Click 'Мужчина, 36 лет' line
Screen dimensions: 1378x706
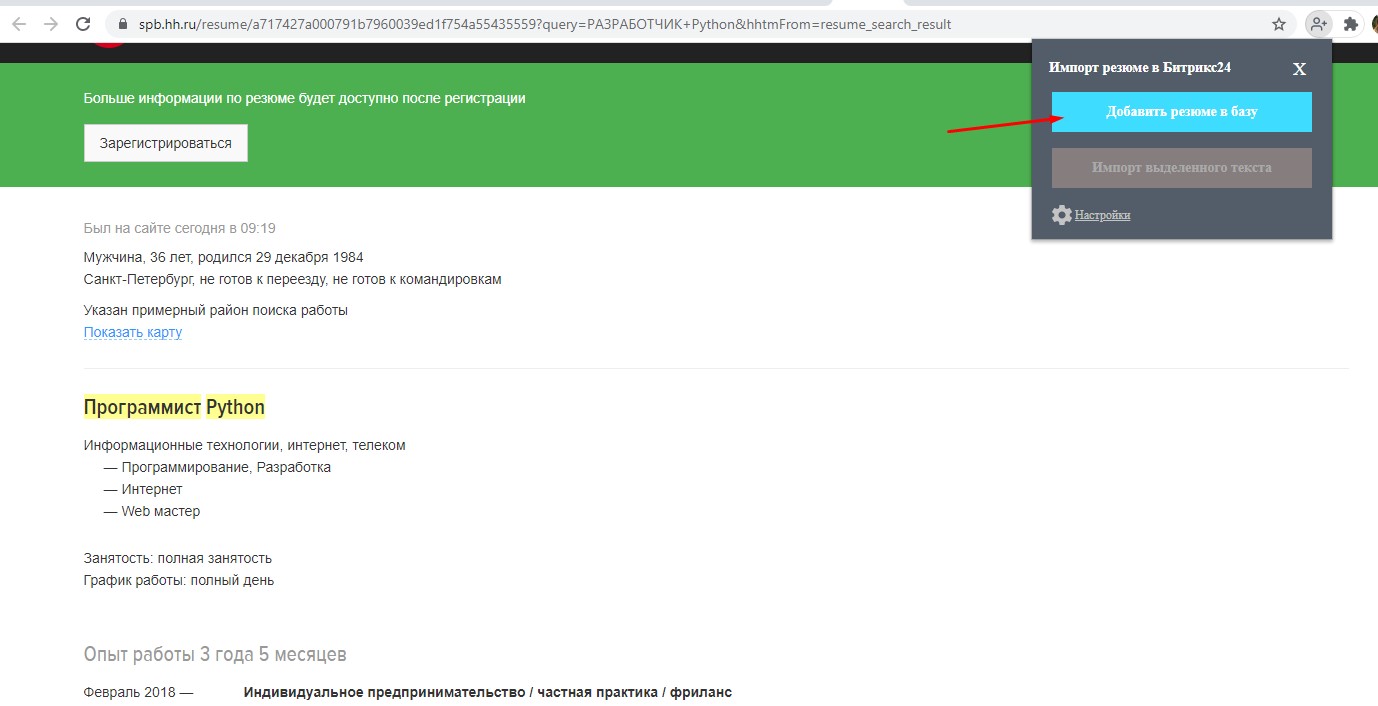click(223, 257)
